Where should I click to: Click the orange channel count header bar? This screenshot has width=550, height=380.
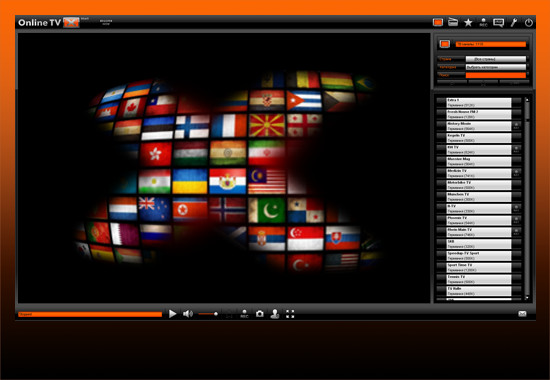click(491, 44)
